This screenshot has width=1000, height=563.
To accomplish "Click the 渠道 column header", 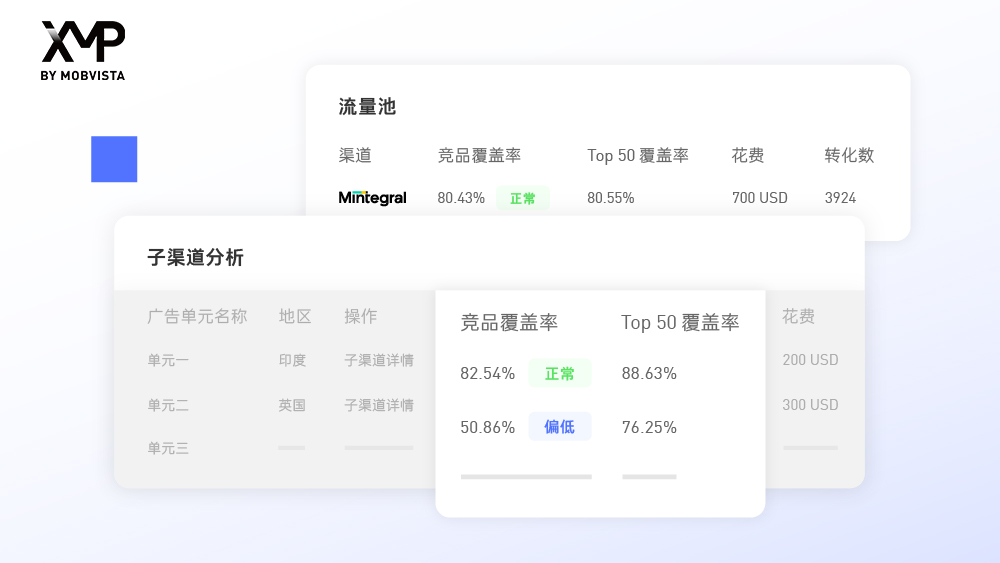I will [x=355, y=156].
